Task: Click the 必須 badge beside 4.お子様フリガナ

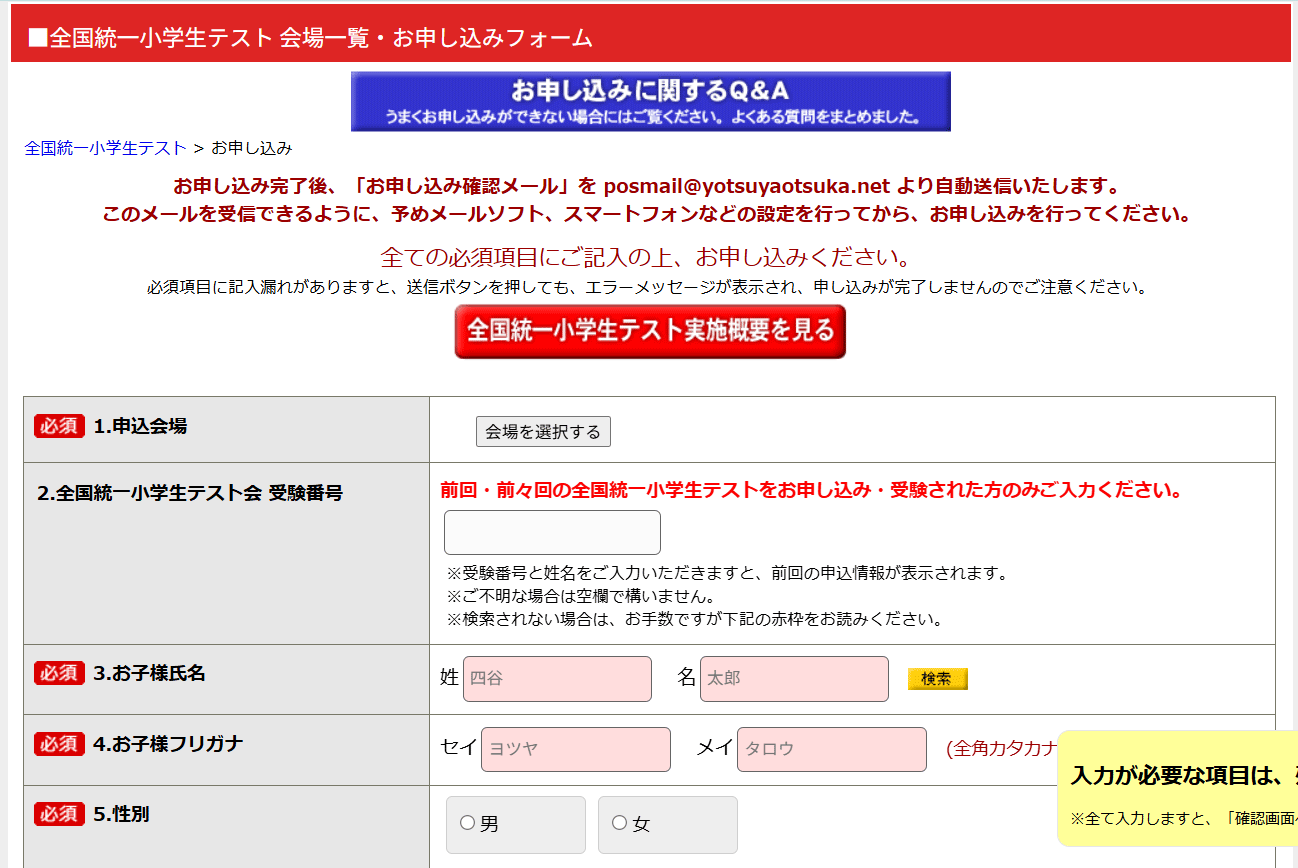Action: pyautogui.click(x=59, y=743)
